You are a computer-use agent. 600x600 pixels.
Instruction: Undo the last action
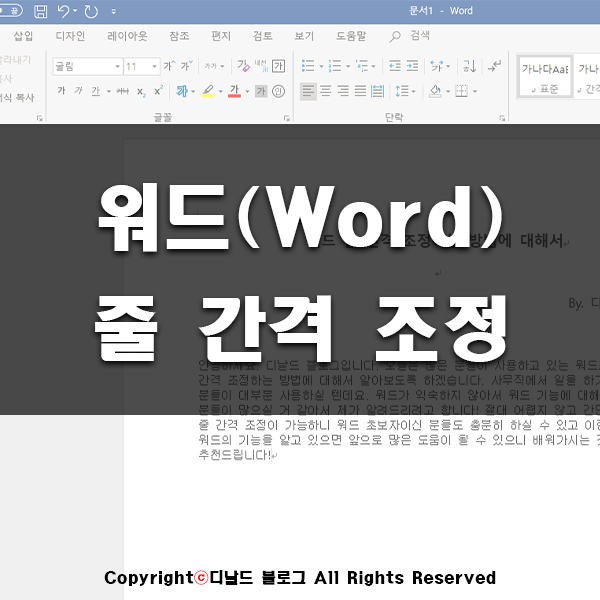[64, 11]
